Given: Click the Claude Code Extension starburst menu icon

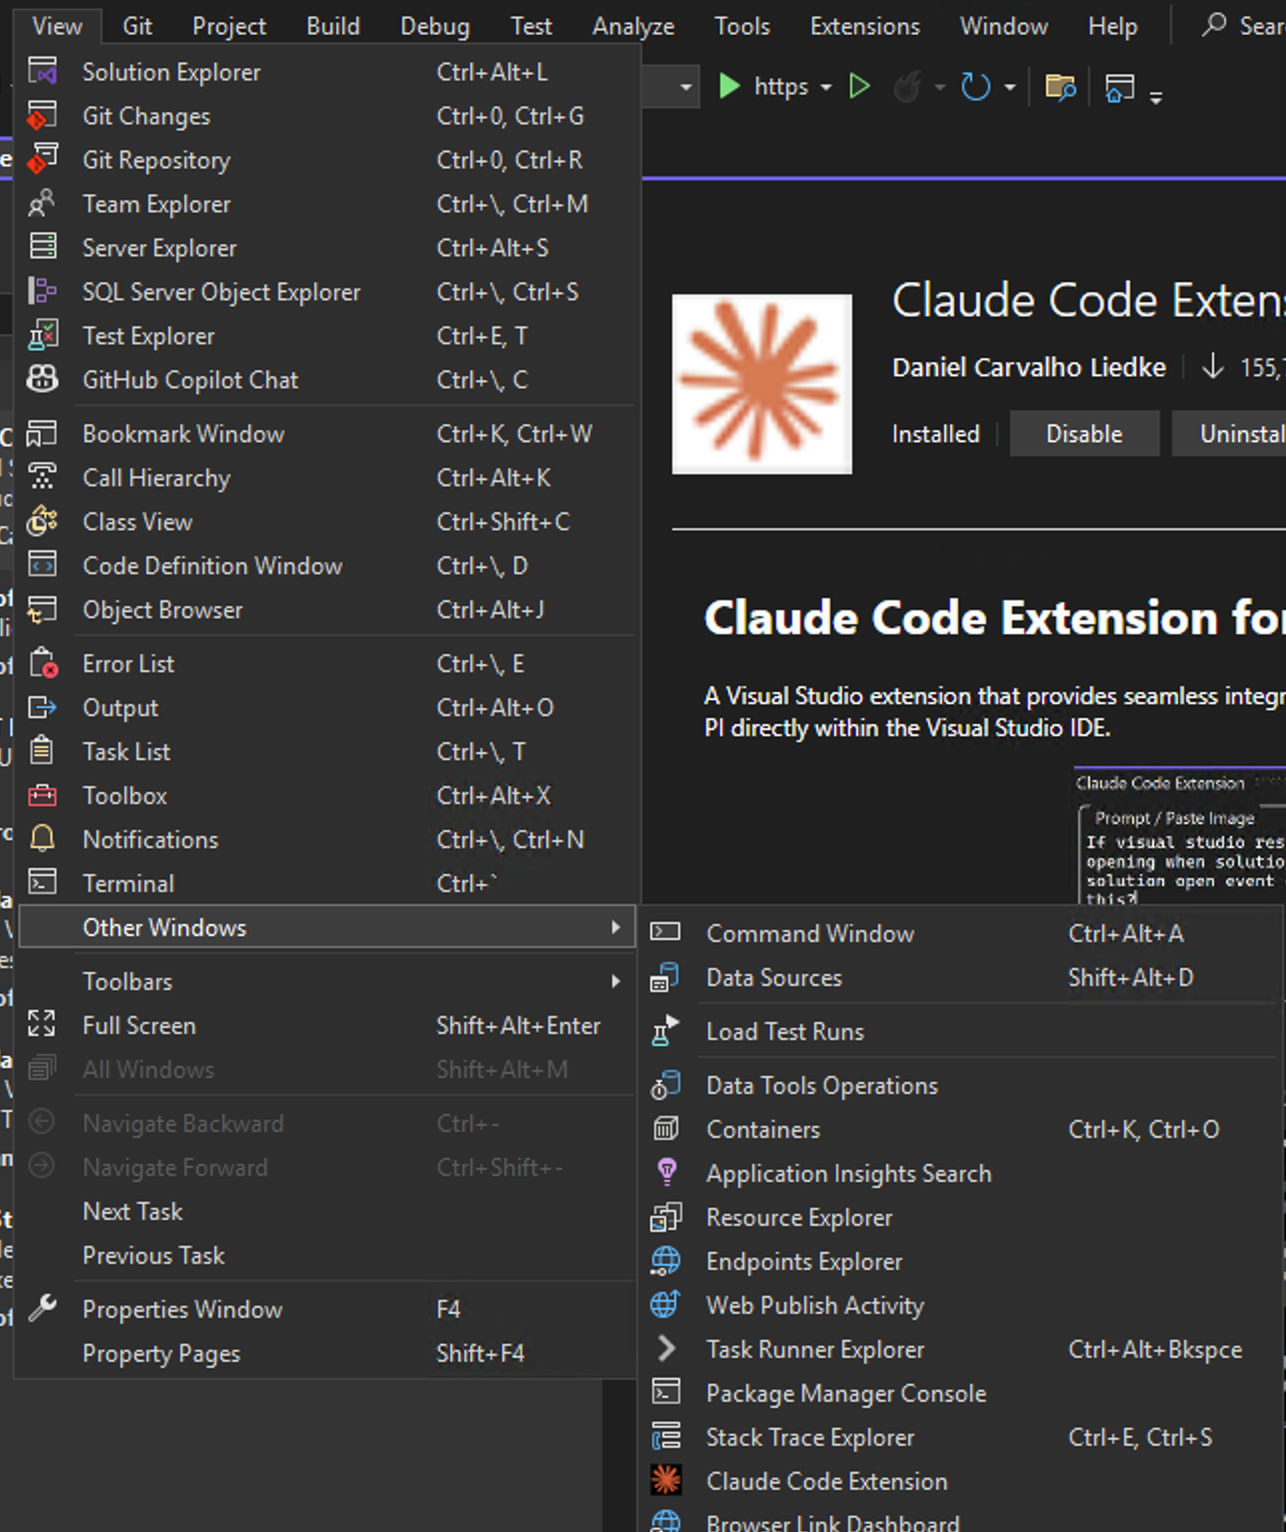Looking at the screenshot, I should (666, 1482).
